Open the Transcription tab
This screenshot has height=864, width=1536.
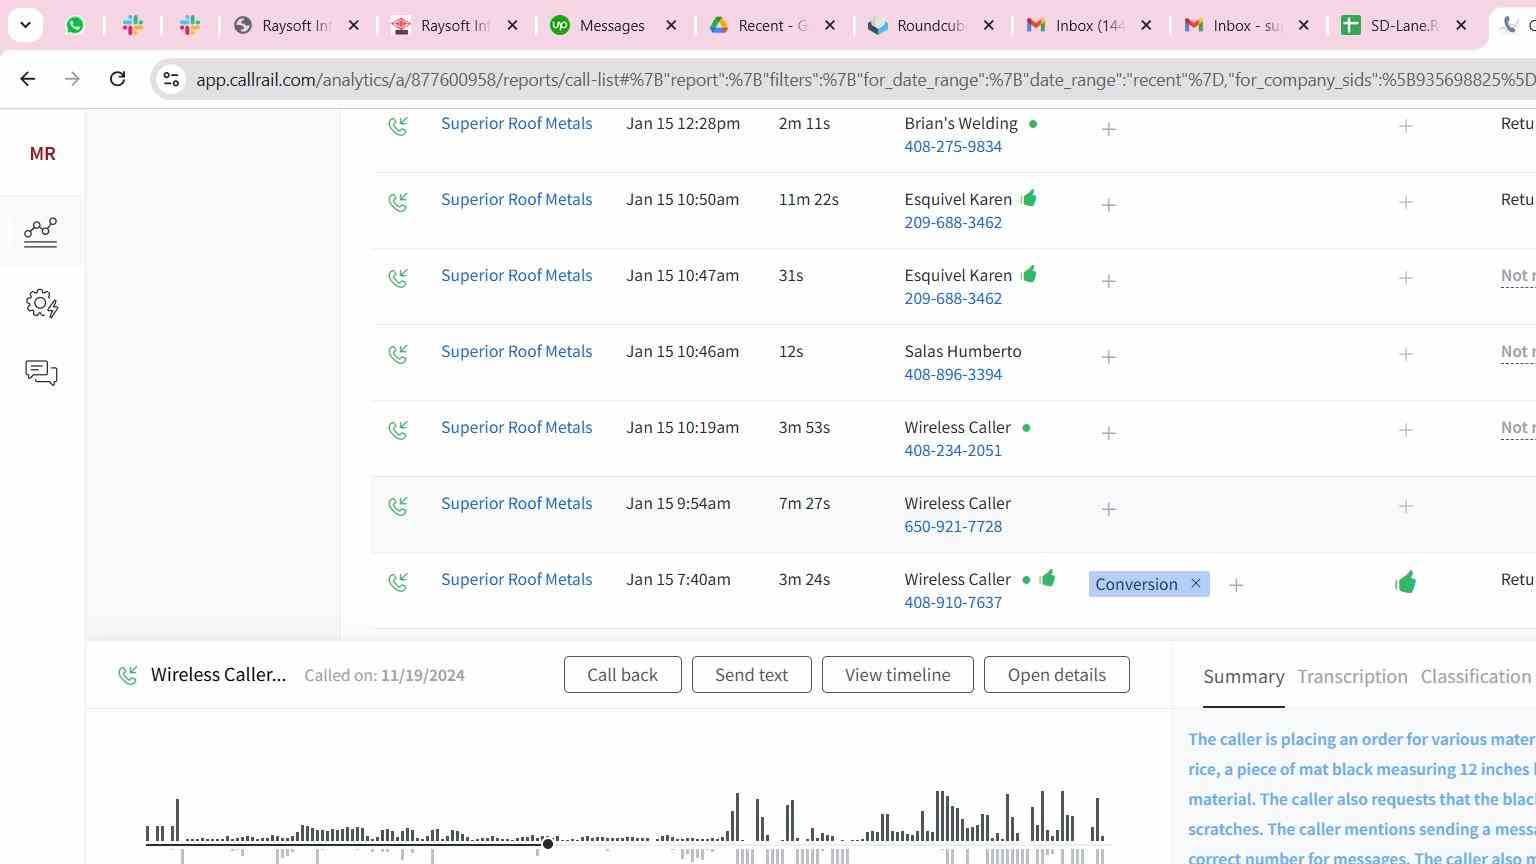click(1352, 677)
